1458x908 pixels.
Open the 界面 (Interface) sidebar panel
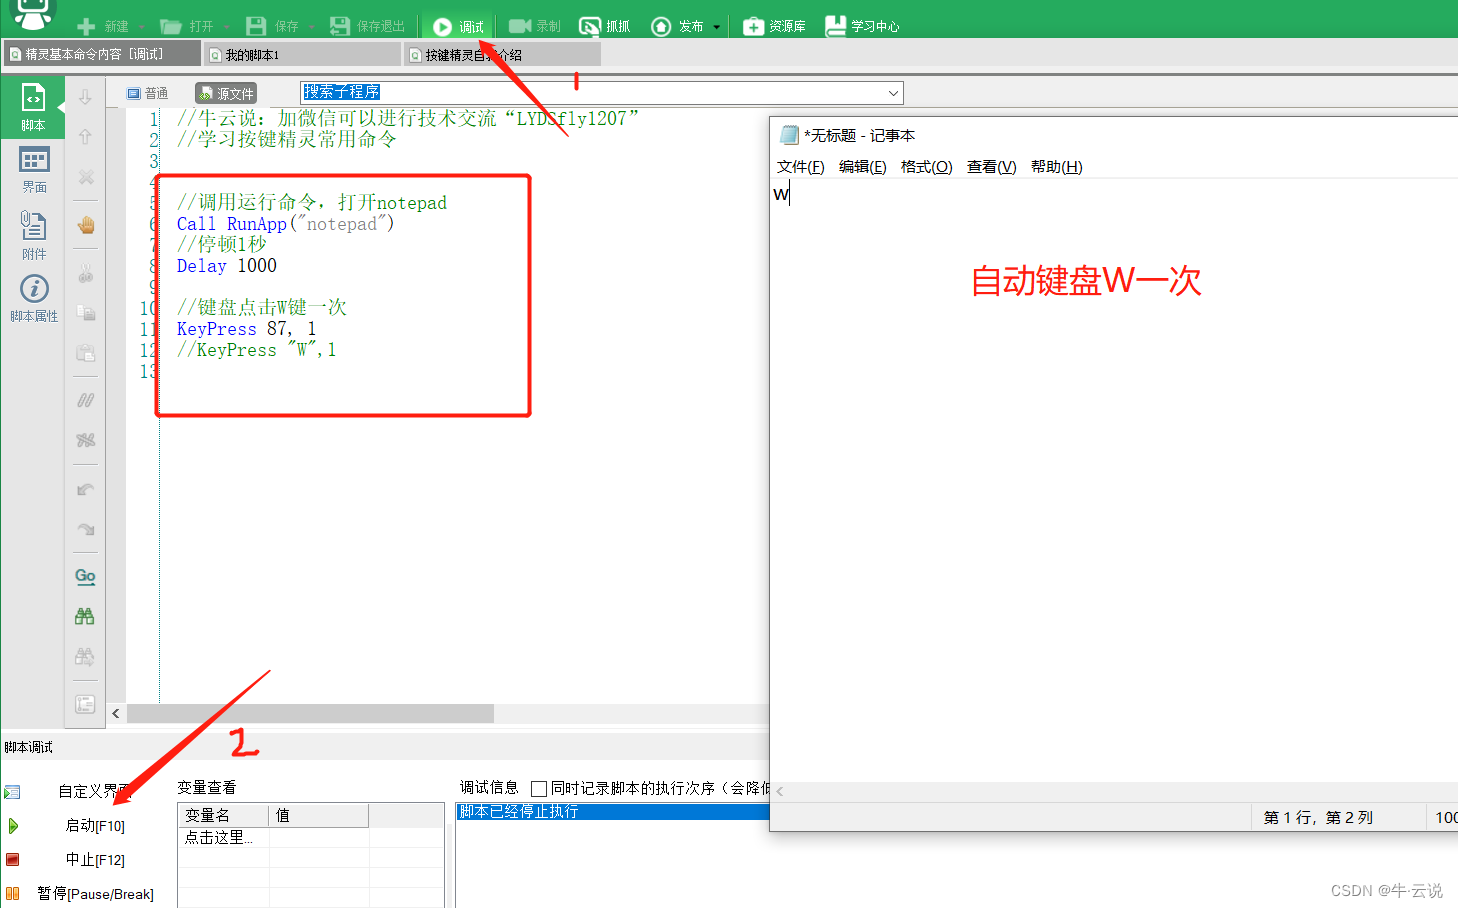pyautogui.click(x=34, y=170)
